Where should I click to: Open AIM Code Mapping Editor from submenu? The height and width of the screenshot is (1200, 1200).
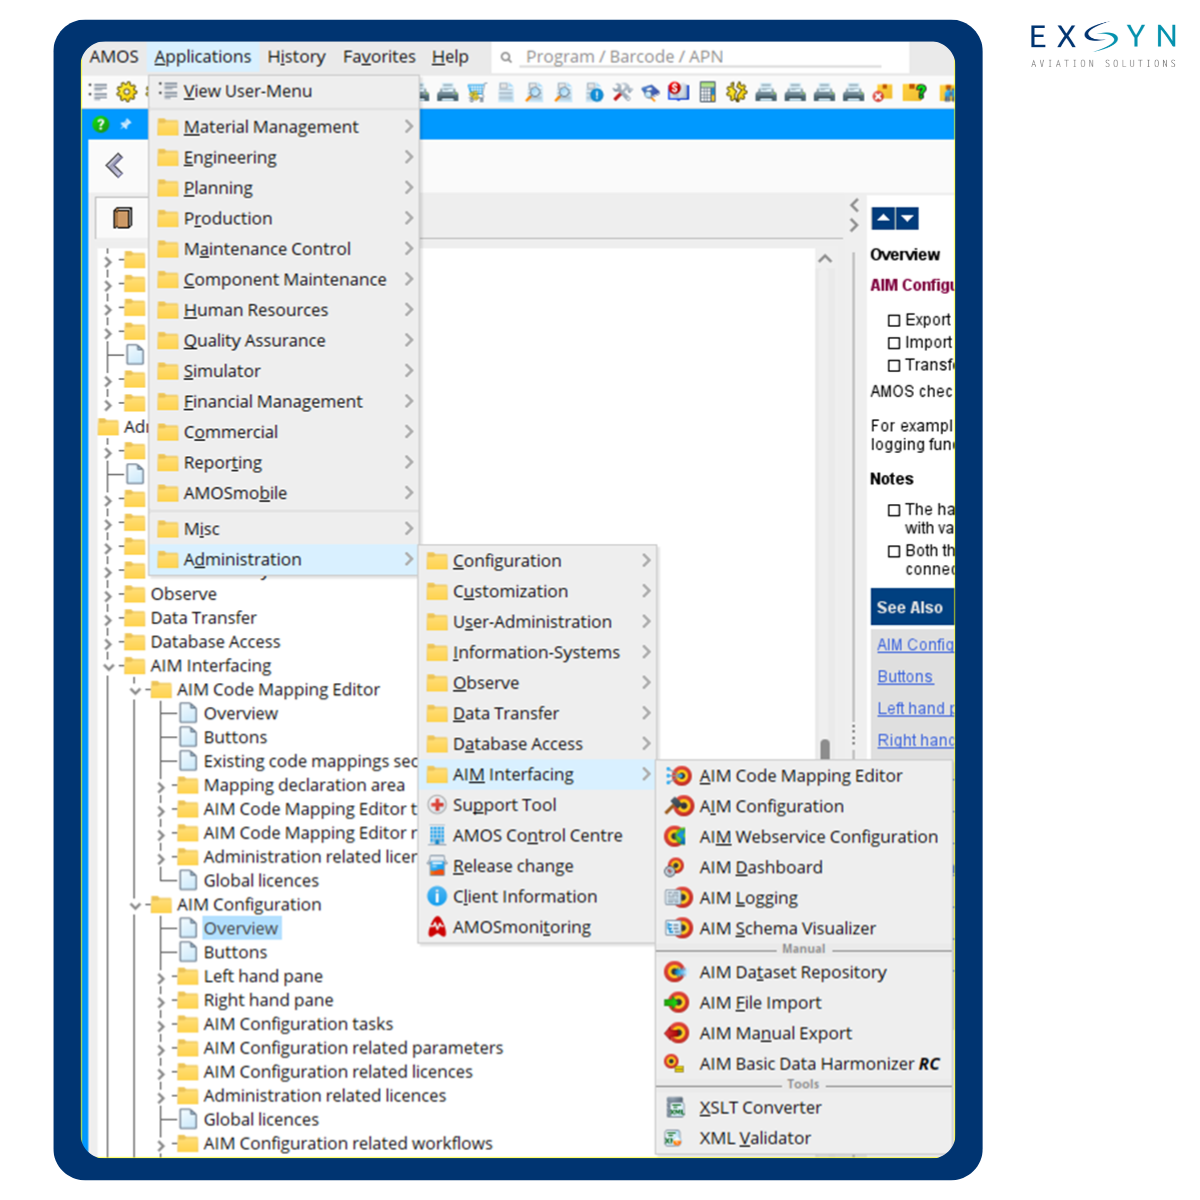[x=801, y=775]
